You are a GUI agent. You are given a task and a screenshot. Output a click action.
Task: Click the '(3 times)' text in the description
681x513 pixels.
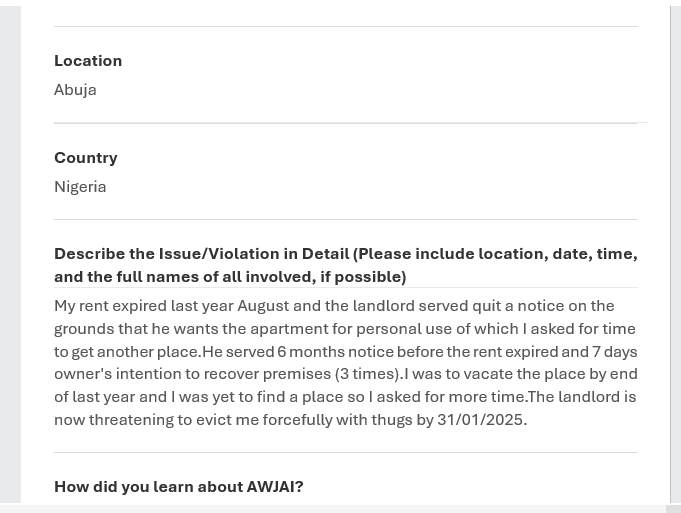click(x=367, y=374)
